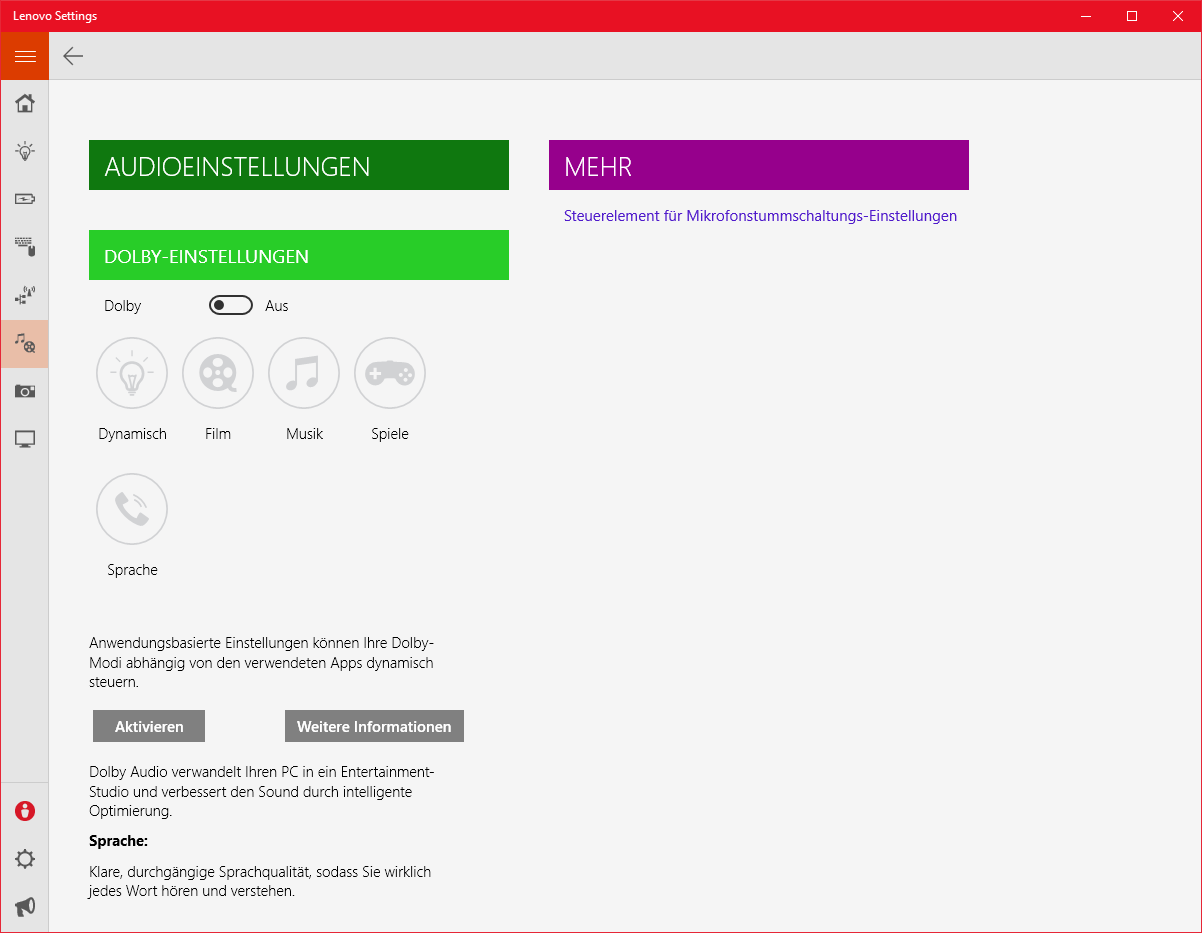Open the battery power settings in sidebar
Image resolution: width=1202 pixels, height=933 pixels.
point(25,199)
